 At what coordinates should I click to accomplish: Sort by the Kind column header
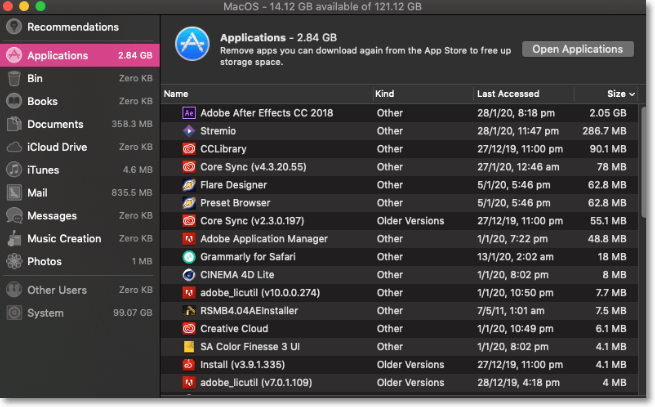point(384,94)
